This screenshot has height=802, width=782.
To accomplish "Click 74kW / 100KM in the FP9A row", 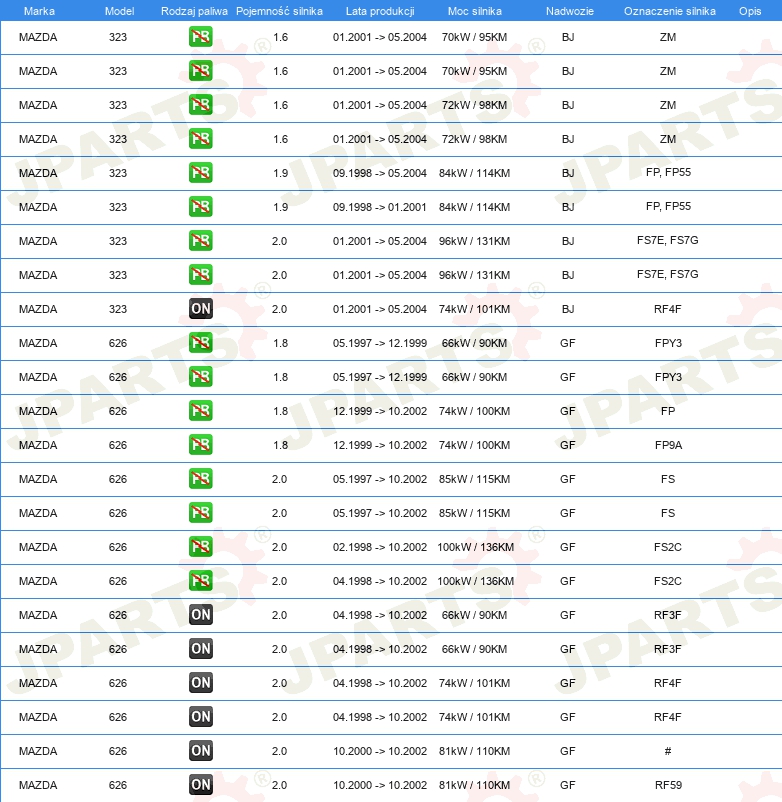I will pos(474,445).
